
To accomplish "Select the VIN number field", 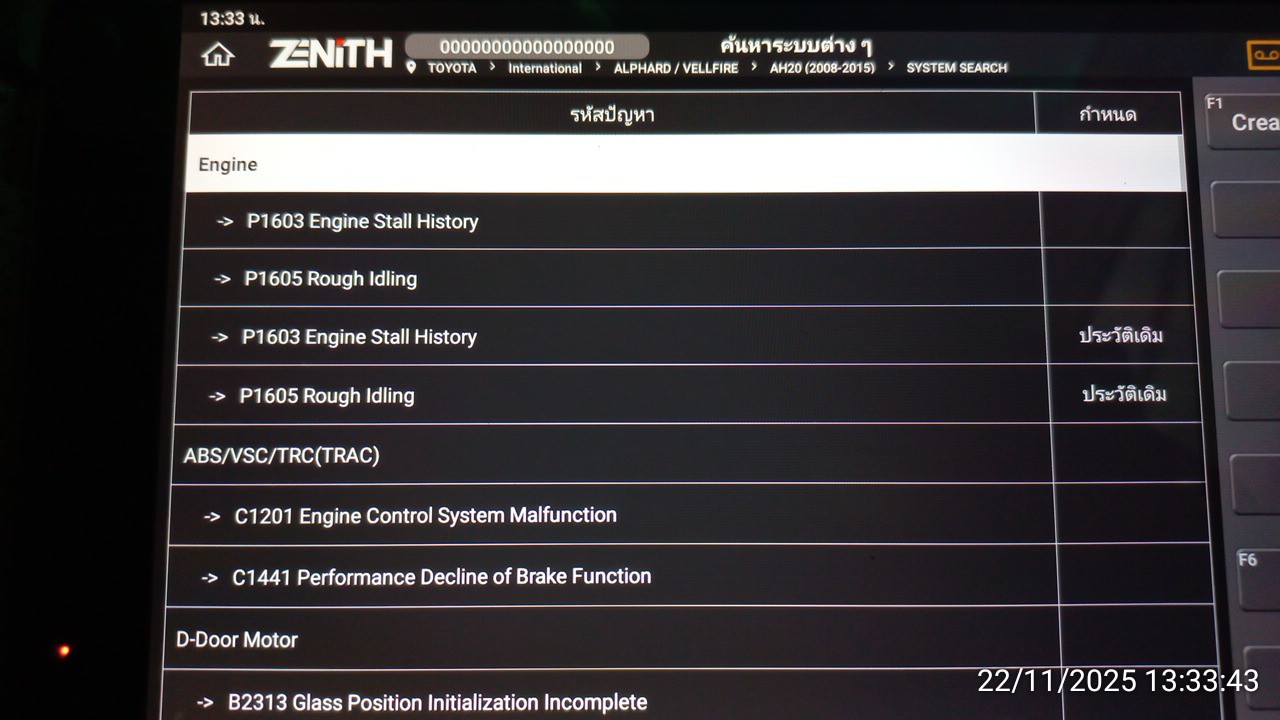I will (527, 47).
